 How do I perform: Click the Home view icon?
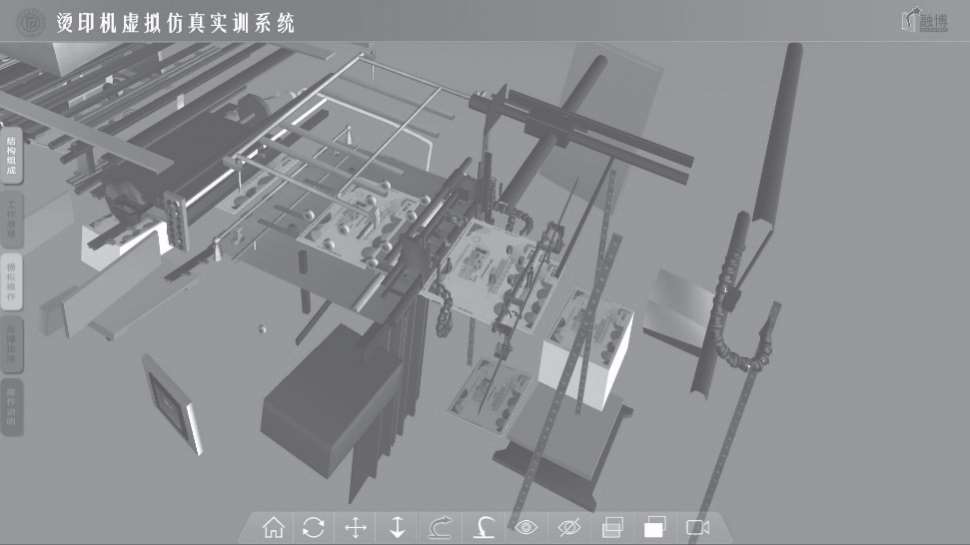tap(272, 528)
